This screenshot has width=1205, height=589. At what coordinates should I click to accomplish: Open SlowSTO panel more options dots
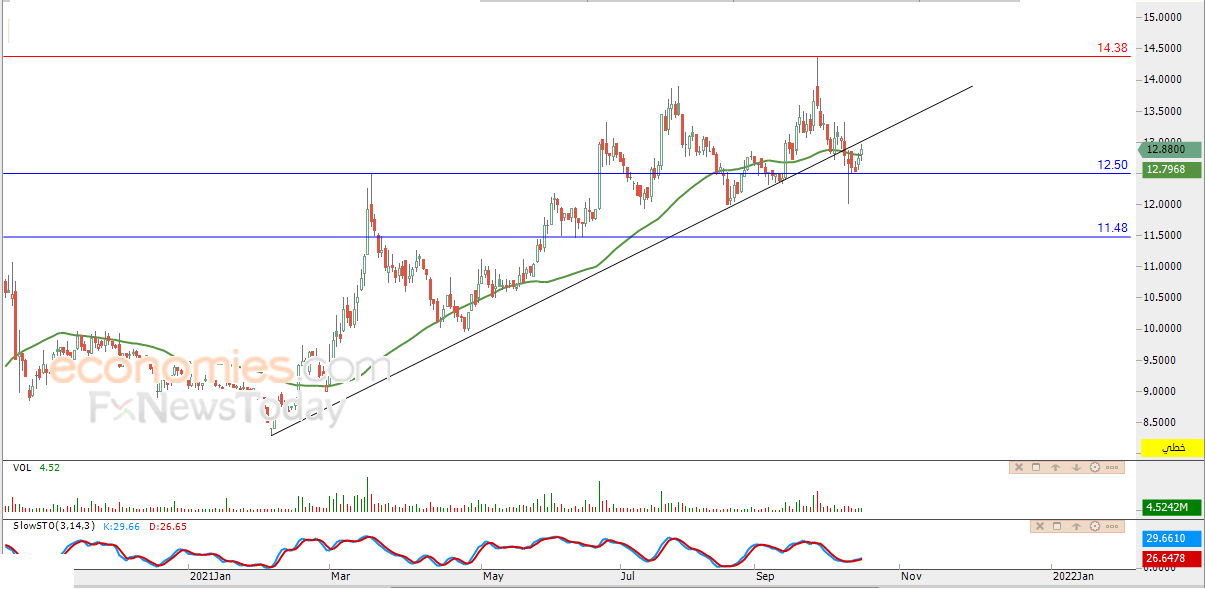pyautogui.click(x=1112, y=526)
